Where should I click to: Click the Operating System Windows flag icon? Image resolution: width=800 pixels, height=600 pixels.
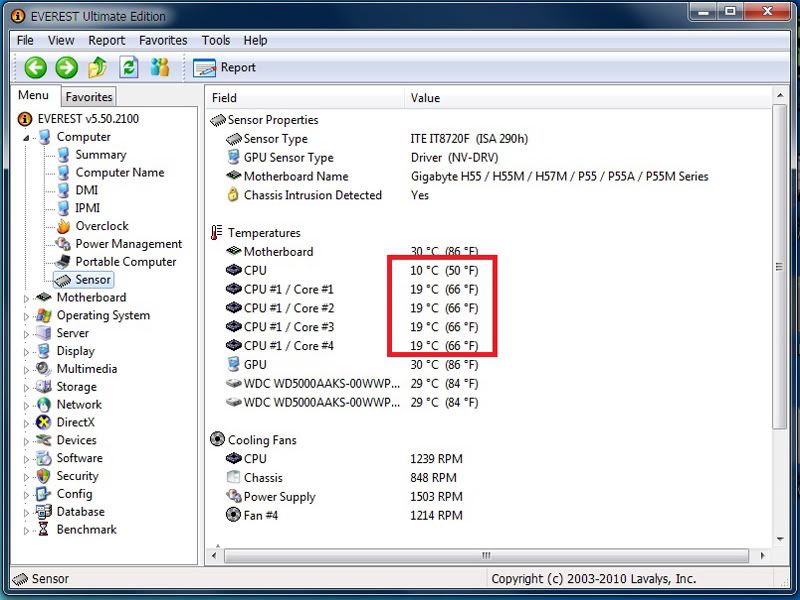44,315
